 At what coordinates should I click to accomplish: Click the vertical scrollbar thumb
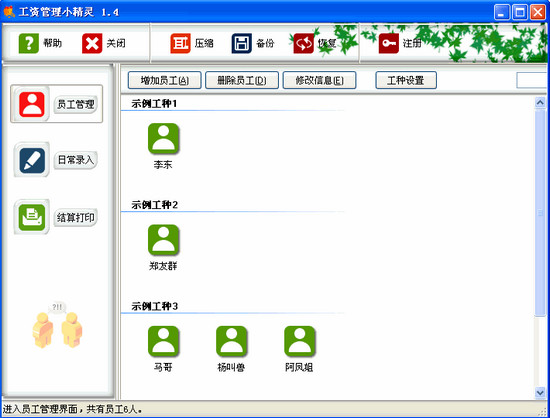(x=540, y=213)
